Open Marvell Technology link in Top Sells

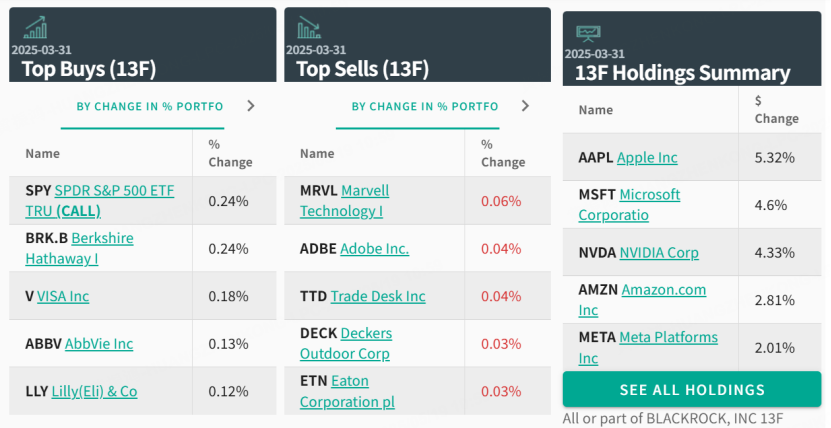click(364, 190)
